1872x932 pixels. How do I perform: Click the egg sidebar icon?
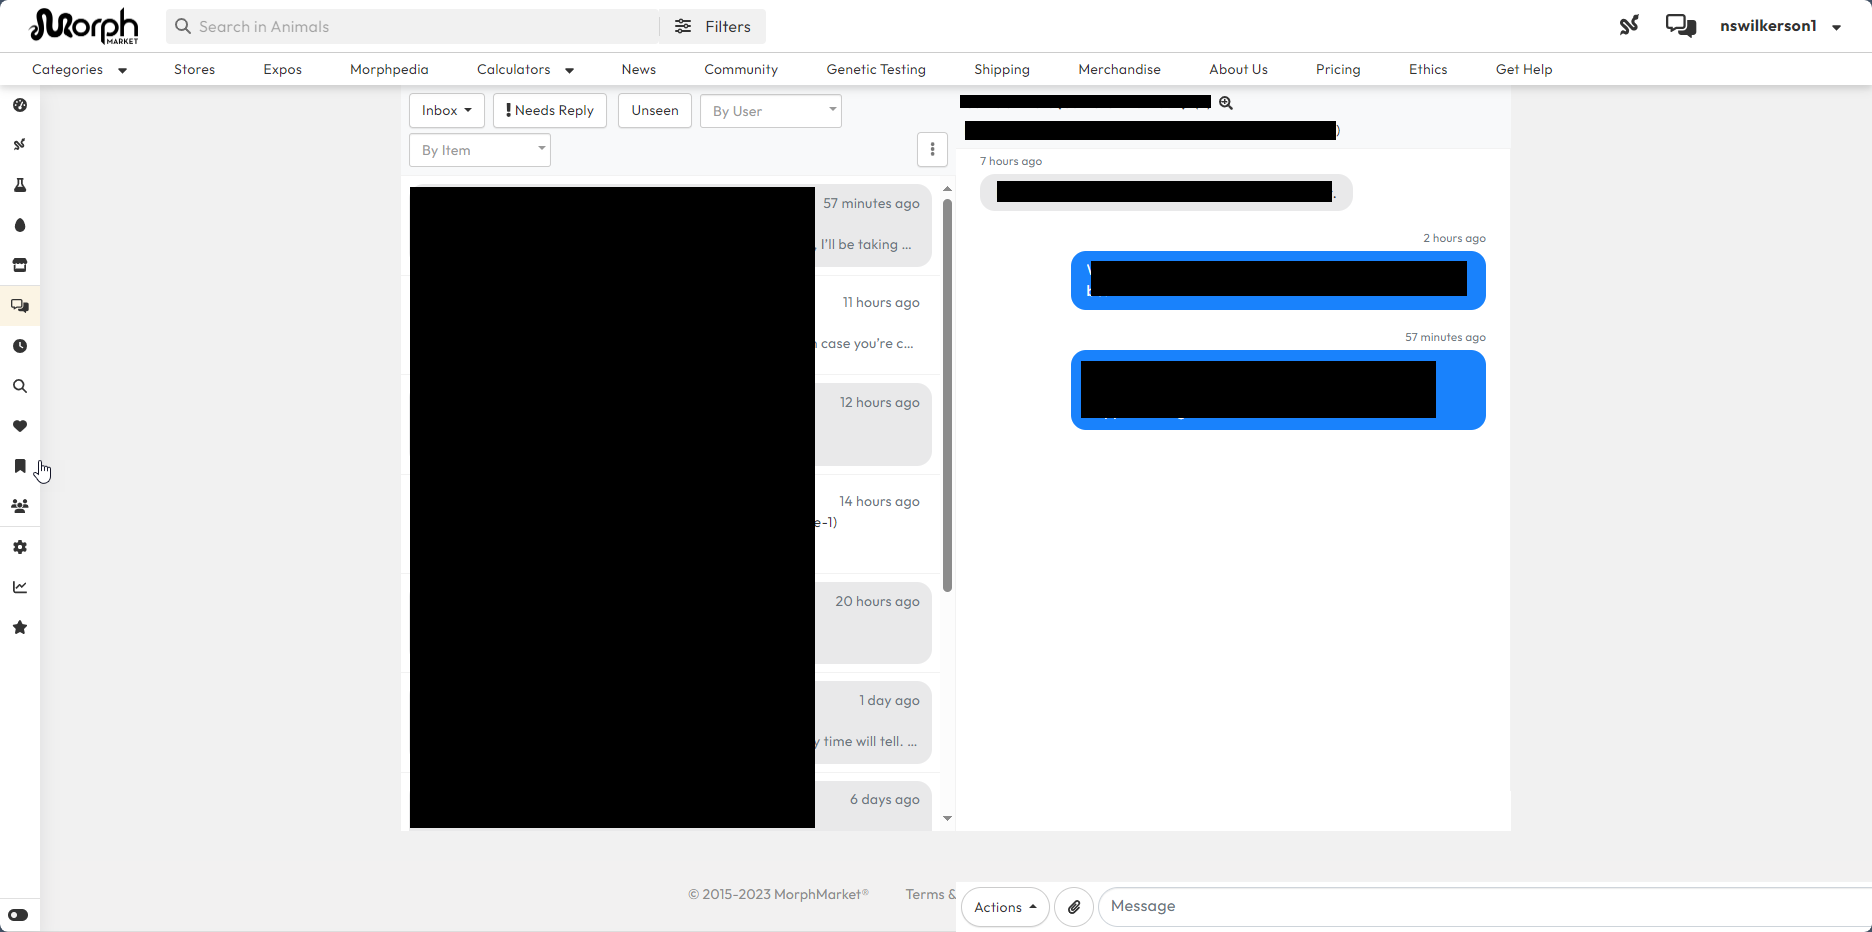20,225
